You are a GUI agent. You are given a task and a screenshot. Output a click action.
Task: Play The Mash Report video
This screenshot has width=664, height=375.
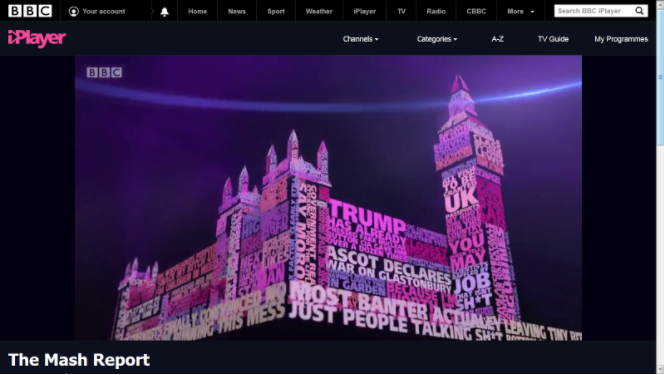[328, 198]
